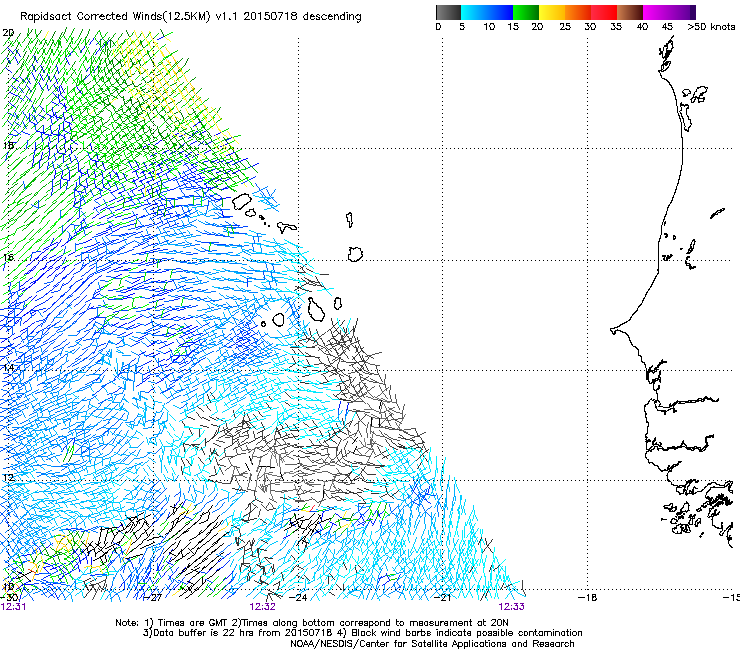
Task: Click the longitude label -21
Action: 442,598
